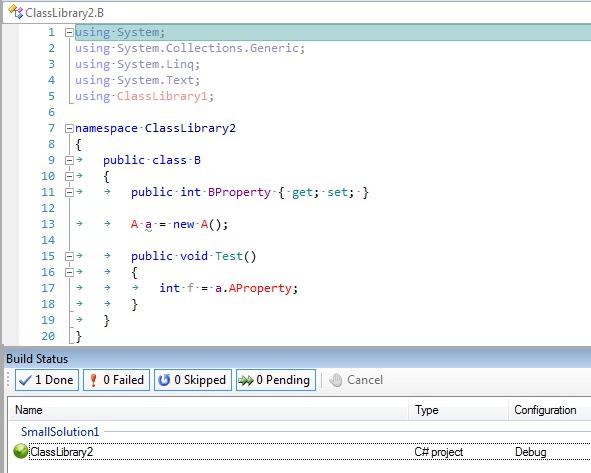The width and height of the screenshot is (591, 473).
Task: Click the green success icon beside ClassLibrary2
Action: [20, 451]
